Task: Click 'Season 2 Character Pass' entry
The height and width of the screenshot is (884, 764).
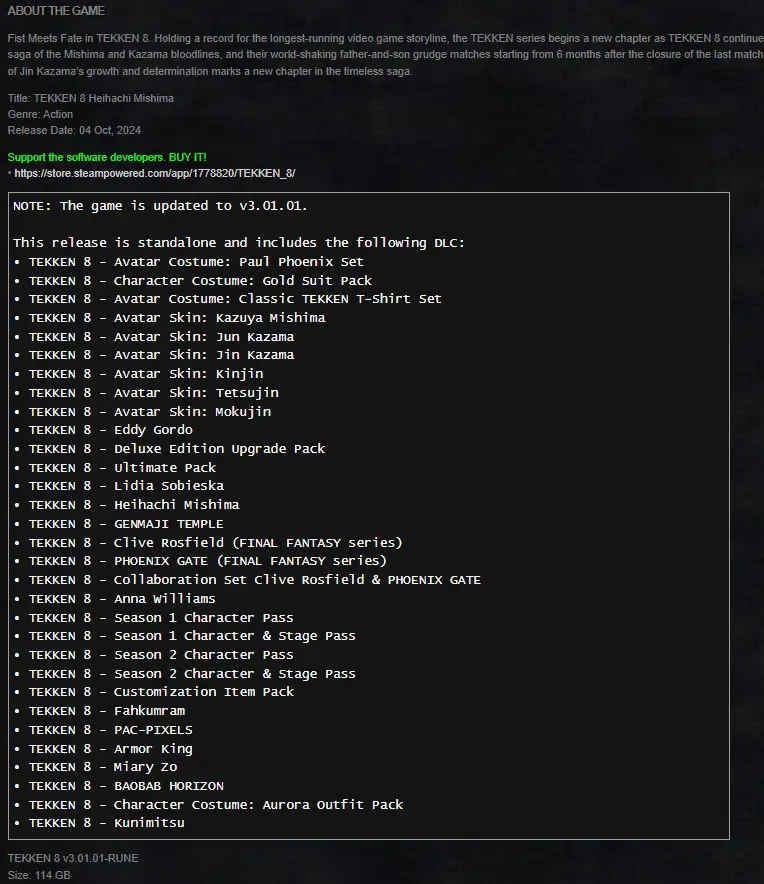Action: click(x=161, y=655)
